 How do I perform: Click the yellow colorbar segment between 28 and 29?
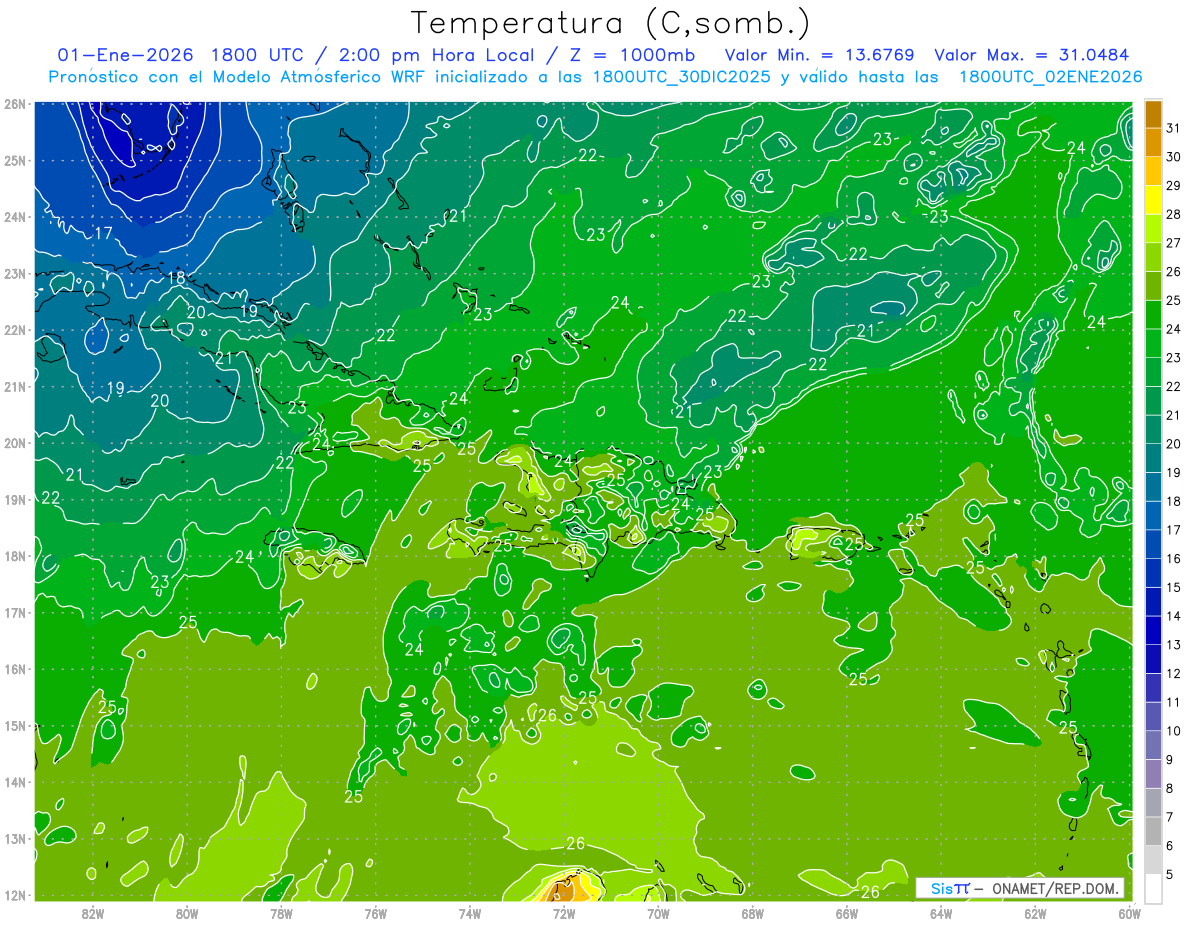(1153, 200)
